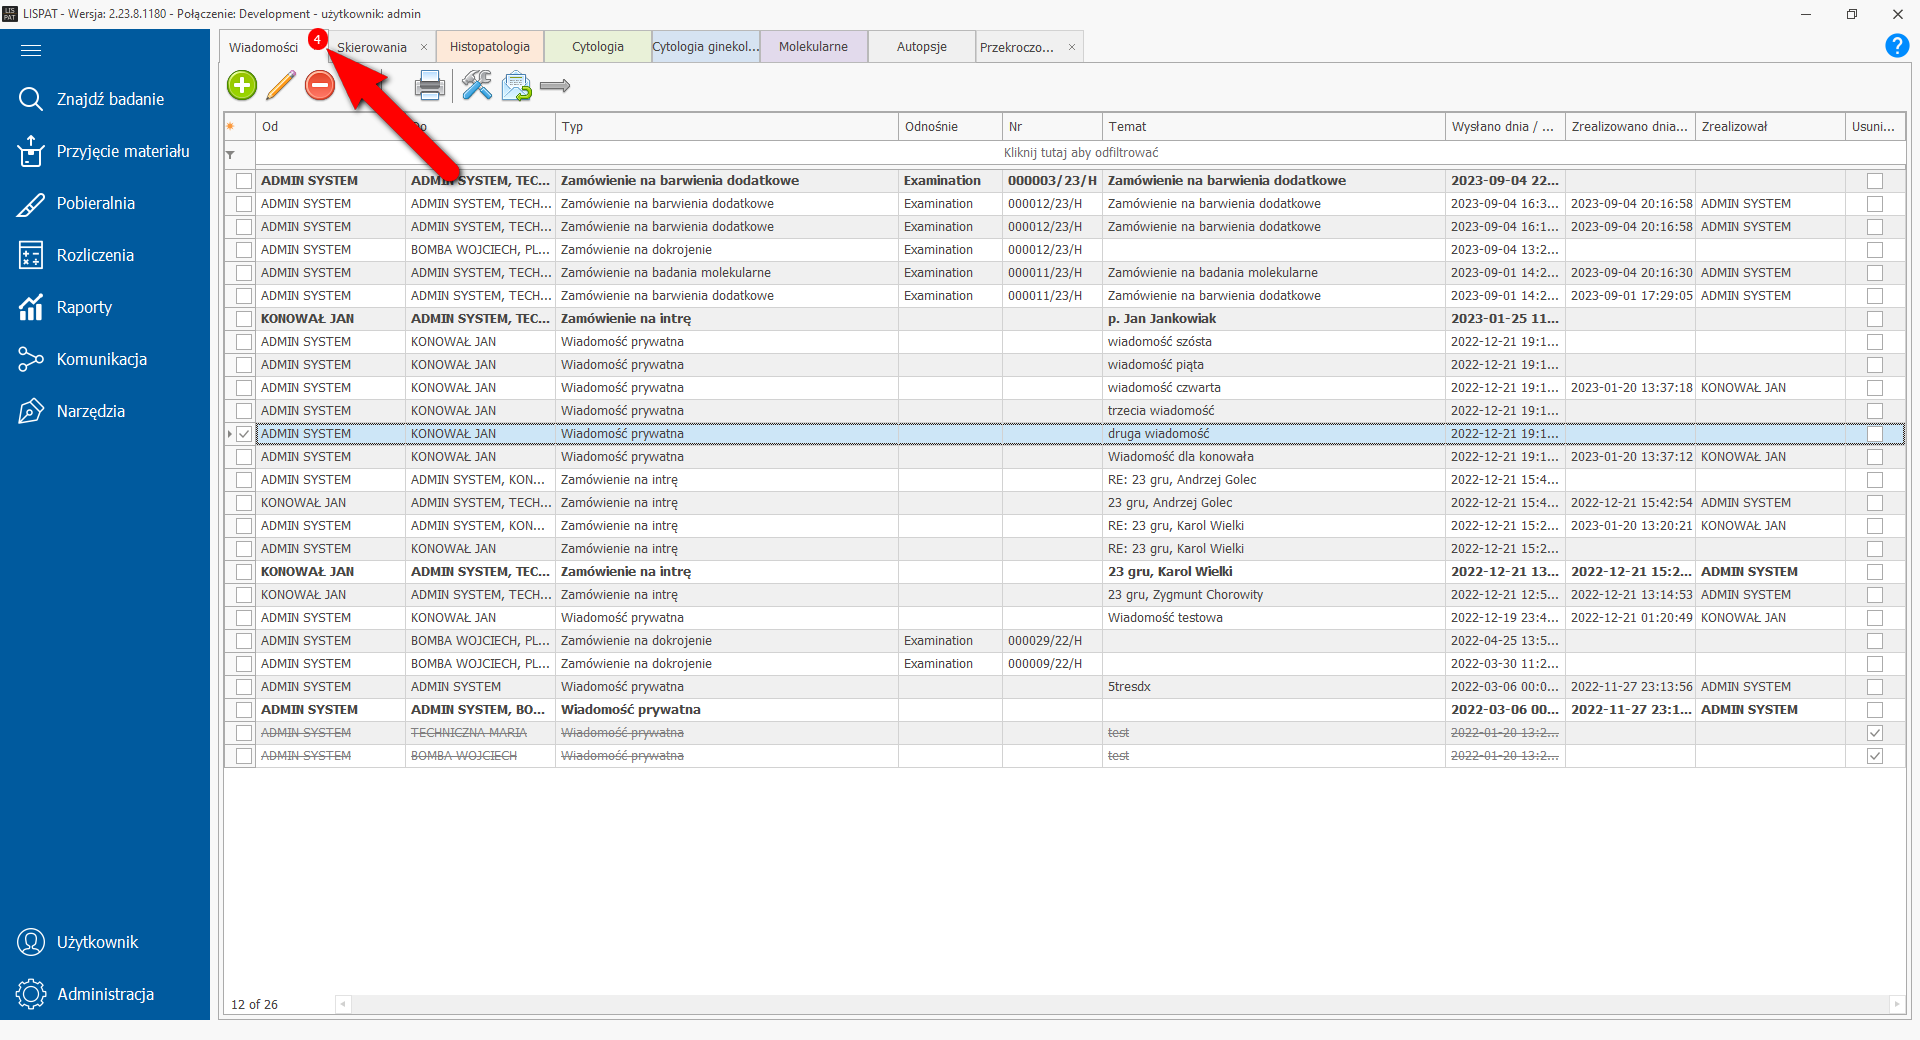Toggle the hamburger menu in sidebar
Image resolution: width=1920 pixels, height=1040 pixels.
31,50
